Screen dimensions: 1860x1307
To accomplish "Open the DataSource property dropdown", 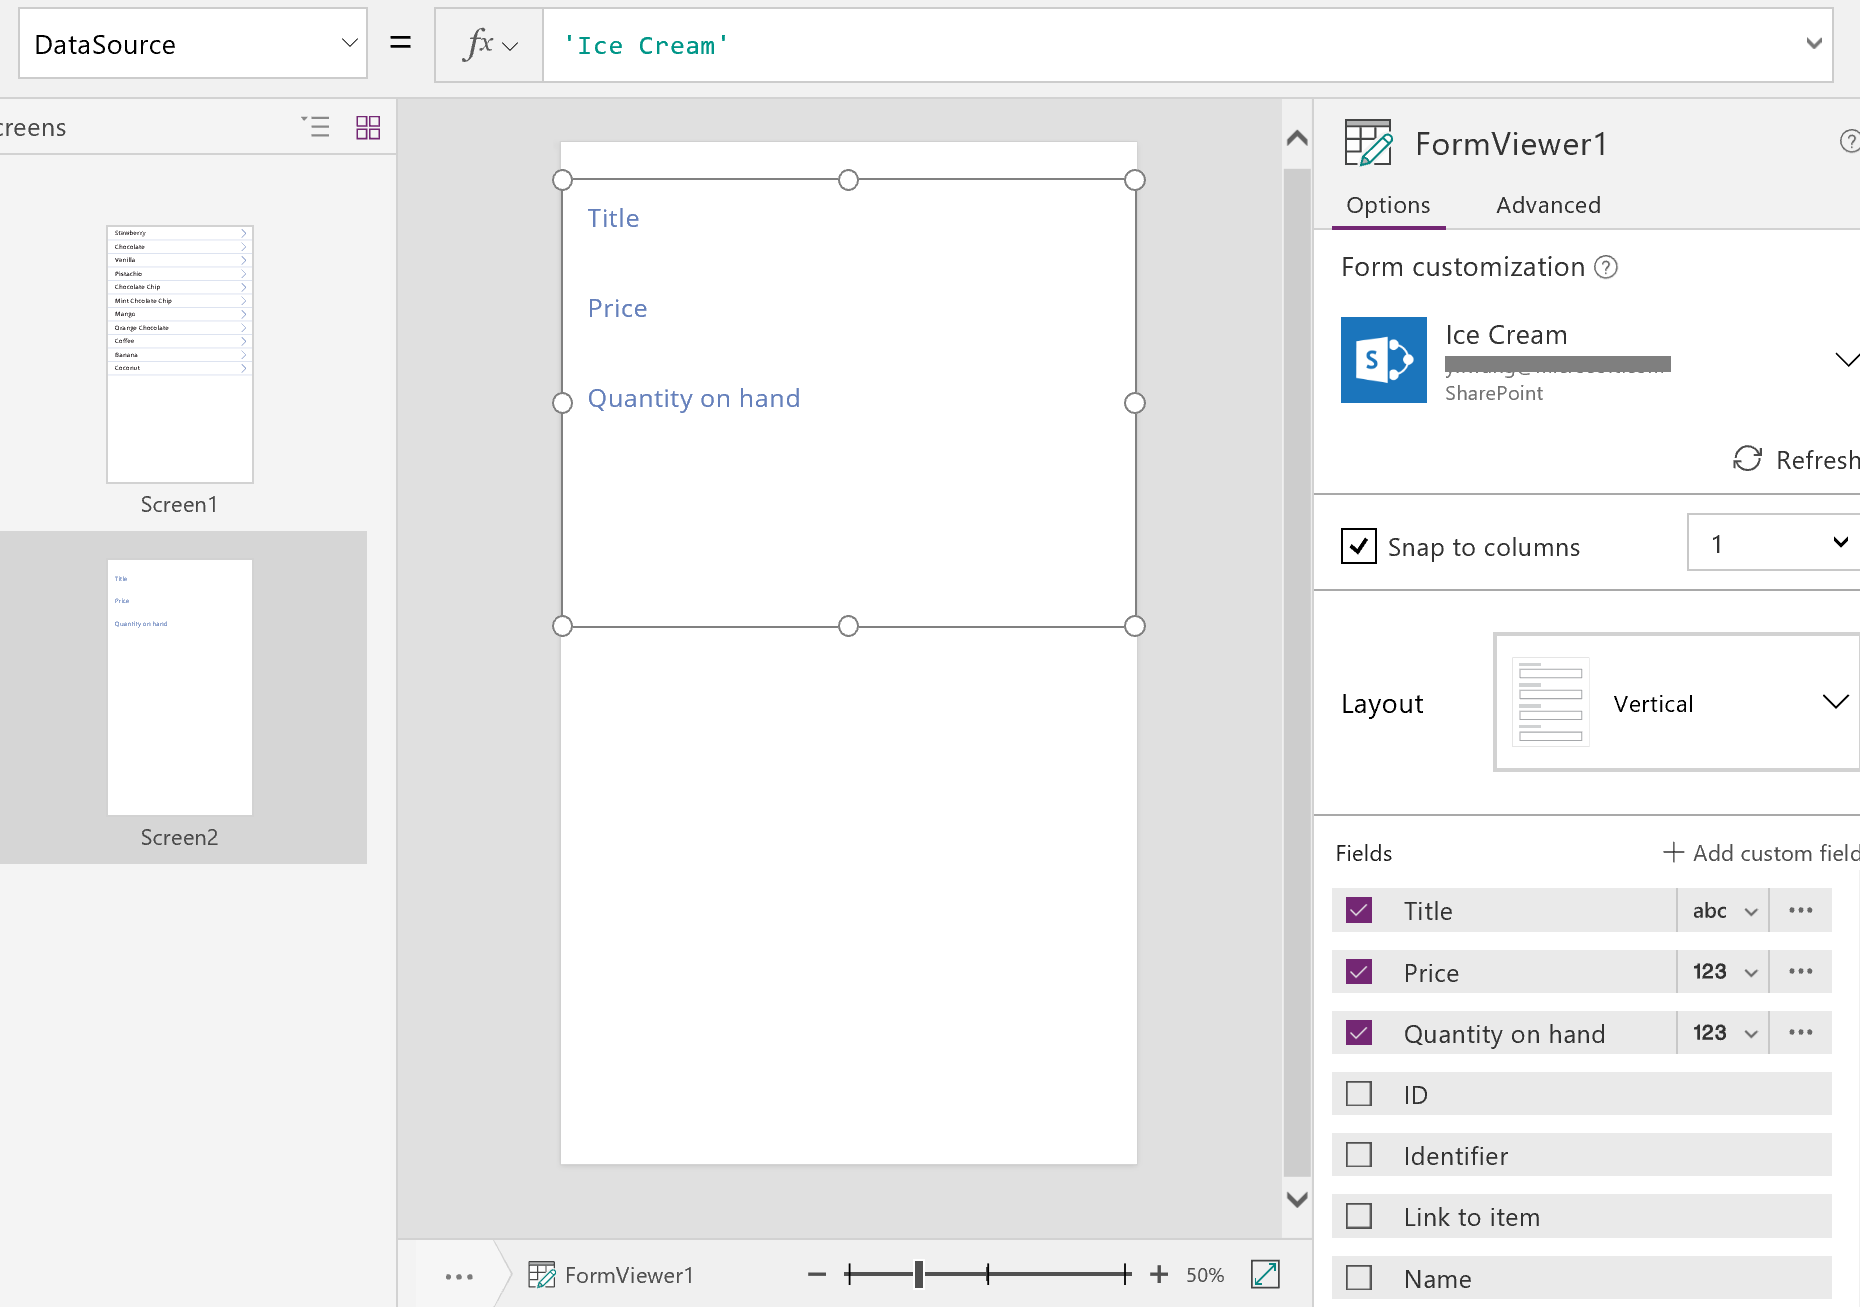I will (x=349, y=43).
